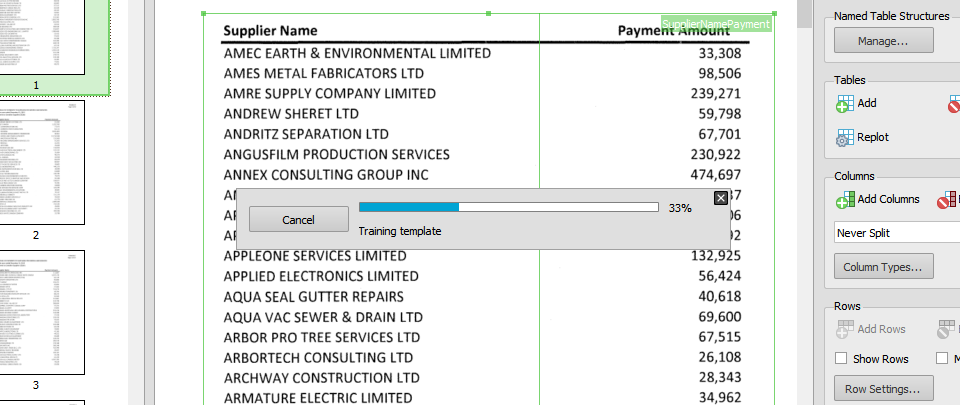Image resolution: width=960 pixels, height=405 pixels.
Task: Click ANDREW SHERET LTD text
Action: pyautogui.click(x=291, y=114)
